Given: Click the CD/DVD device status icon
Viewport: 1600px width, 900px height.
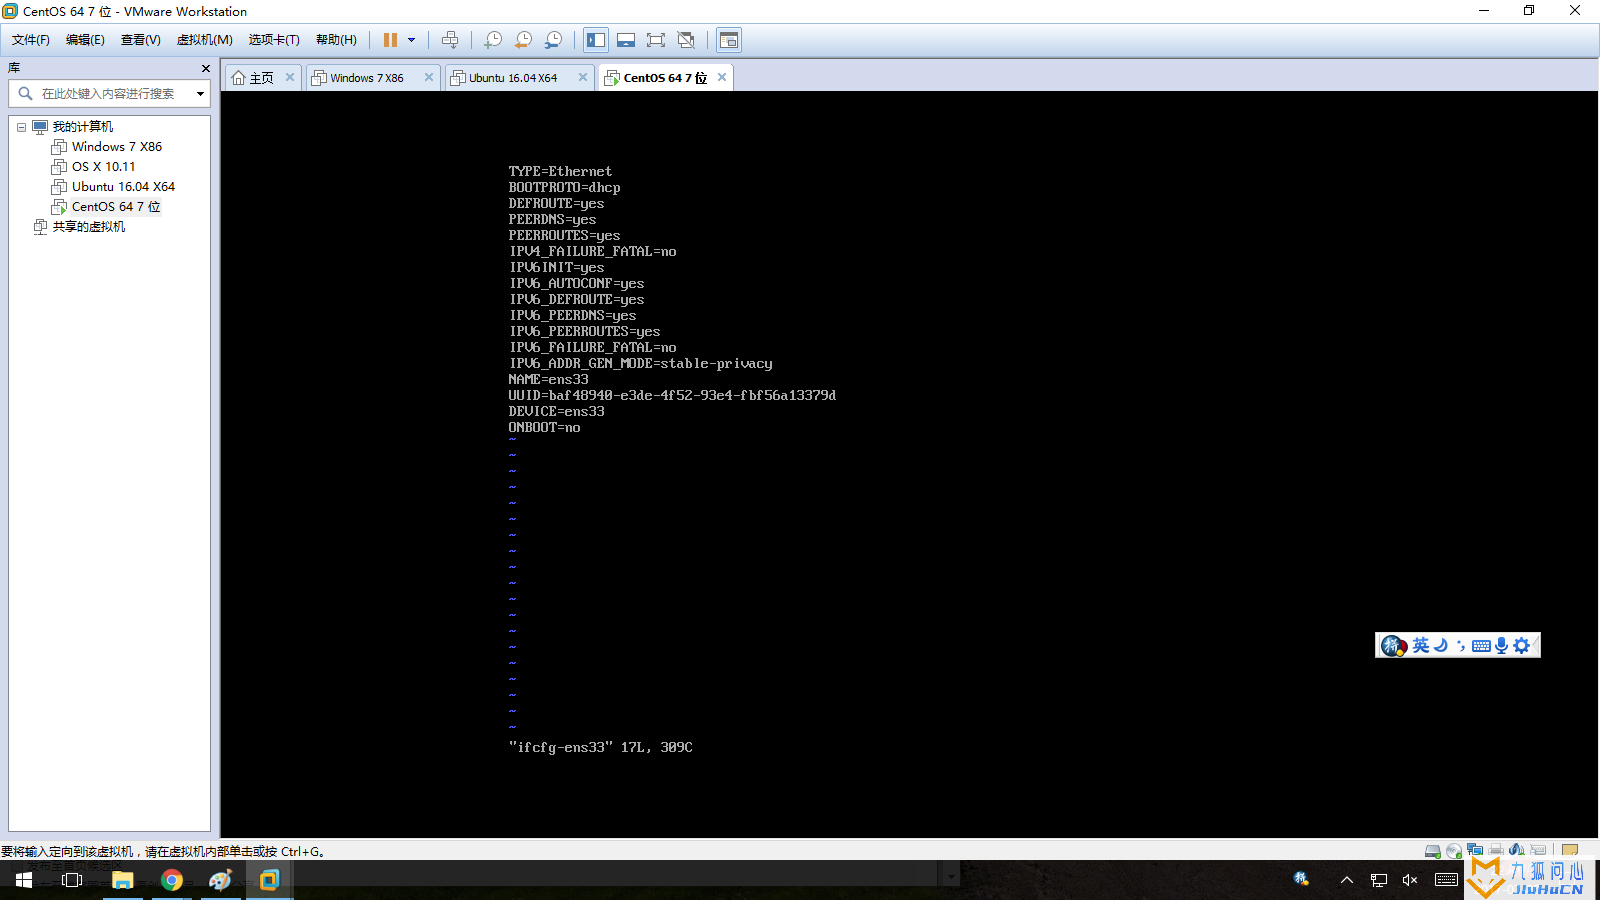Looking at the screenshot, I should tap(1454, 851).
